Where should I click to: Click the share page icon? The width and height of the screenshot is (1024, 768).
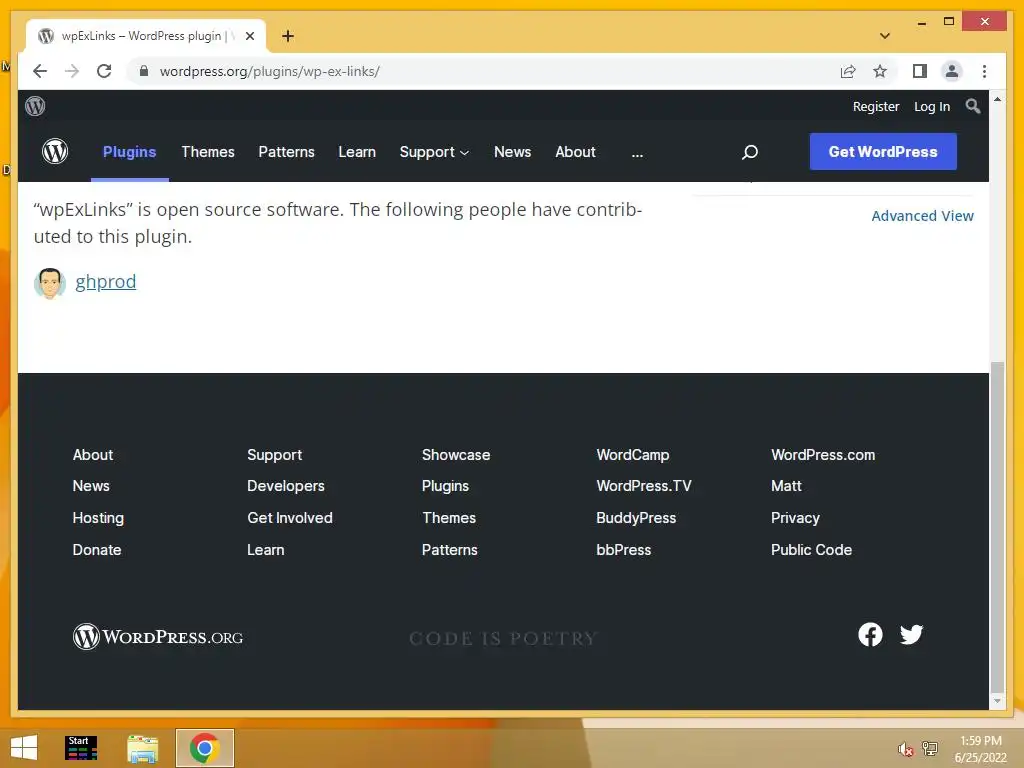848,71
